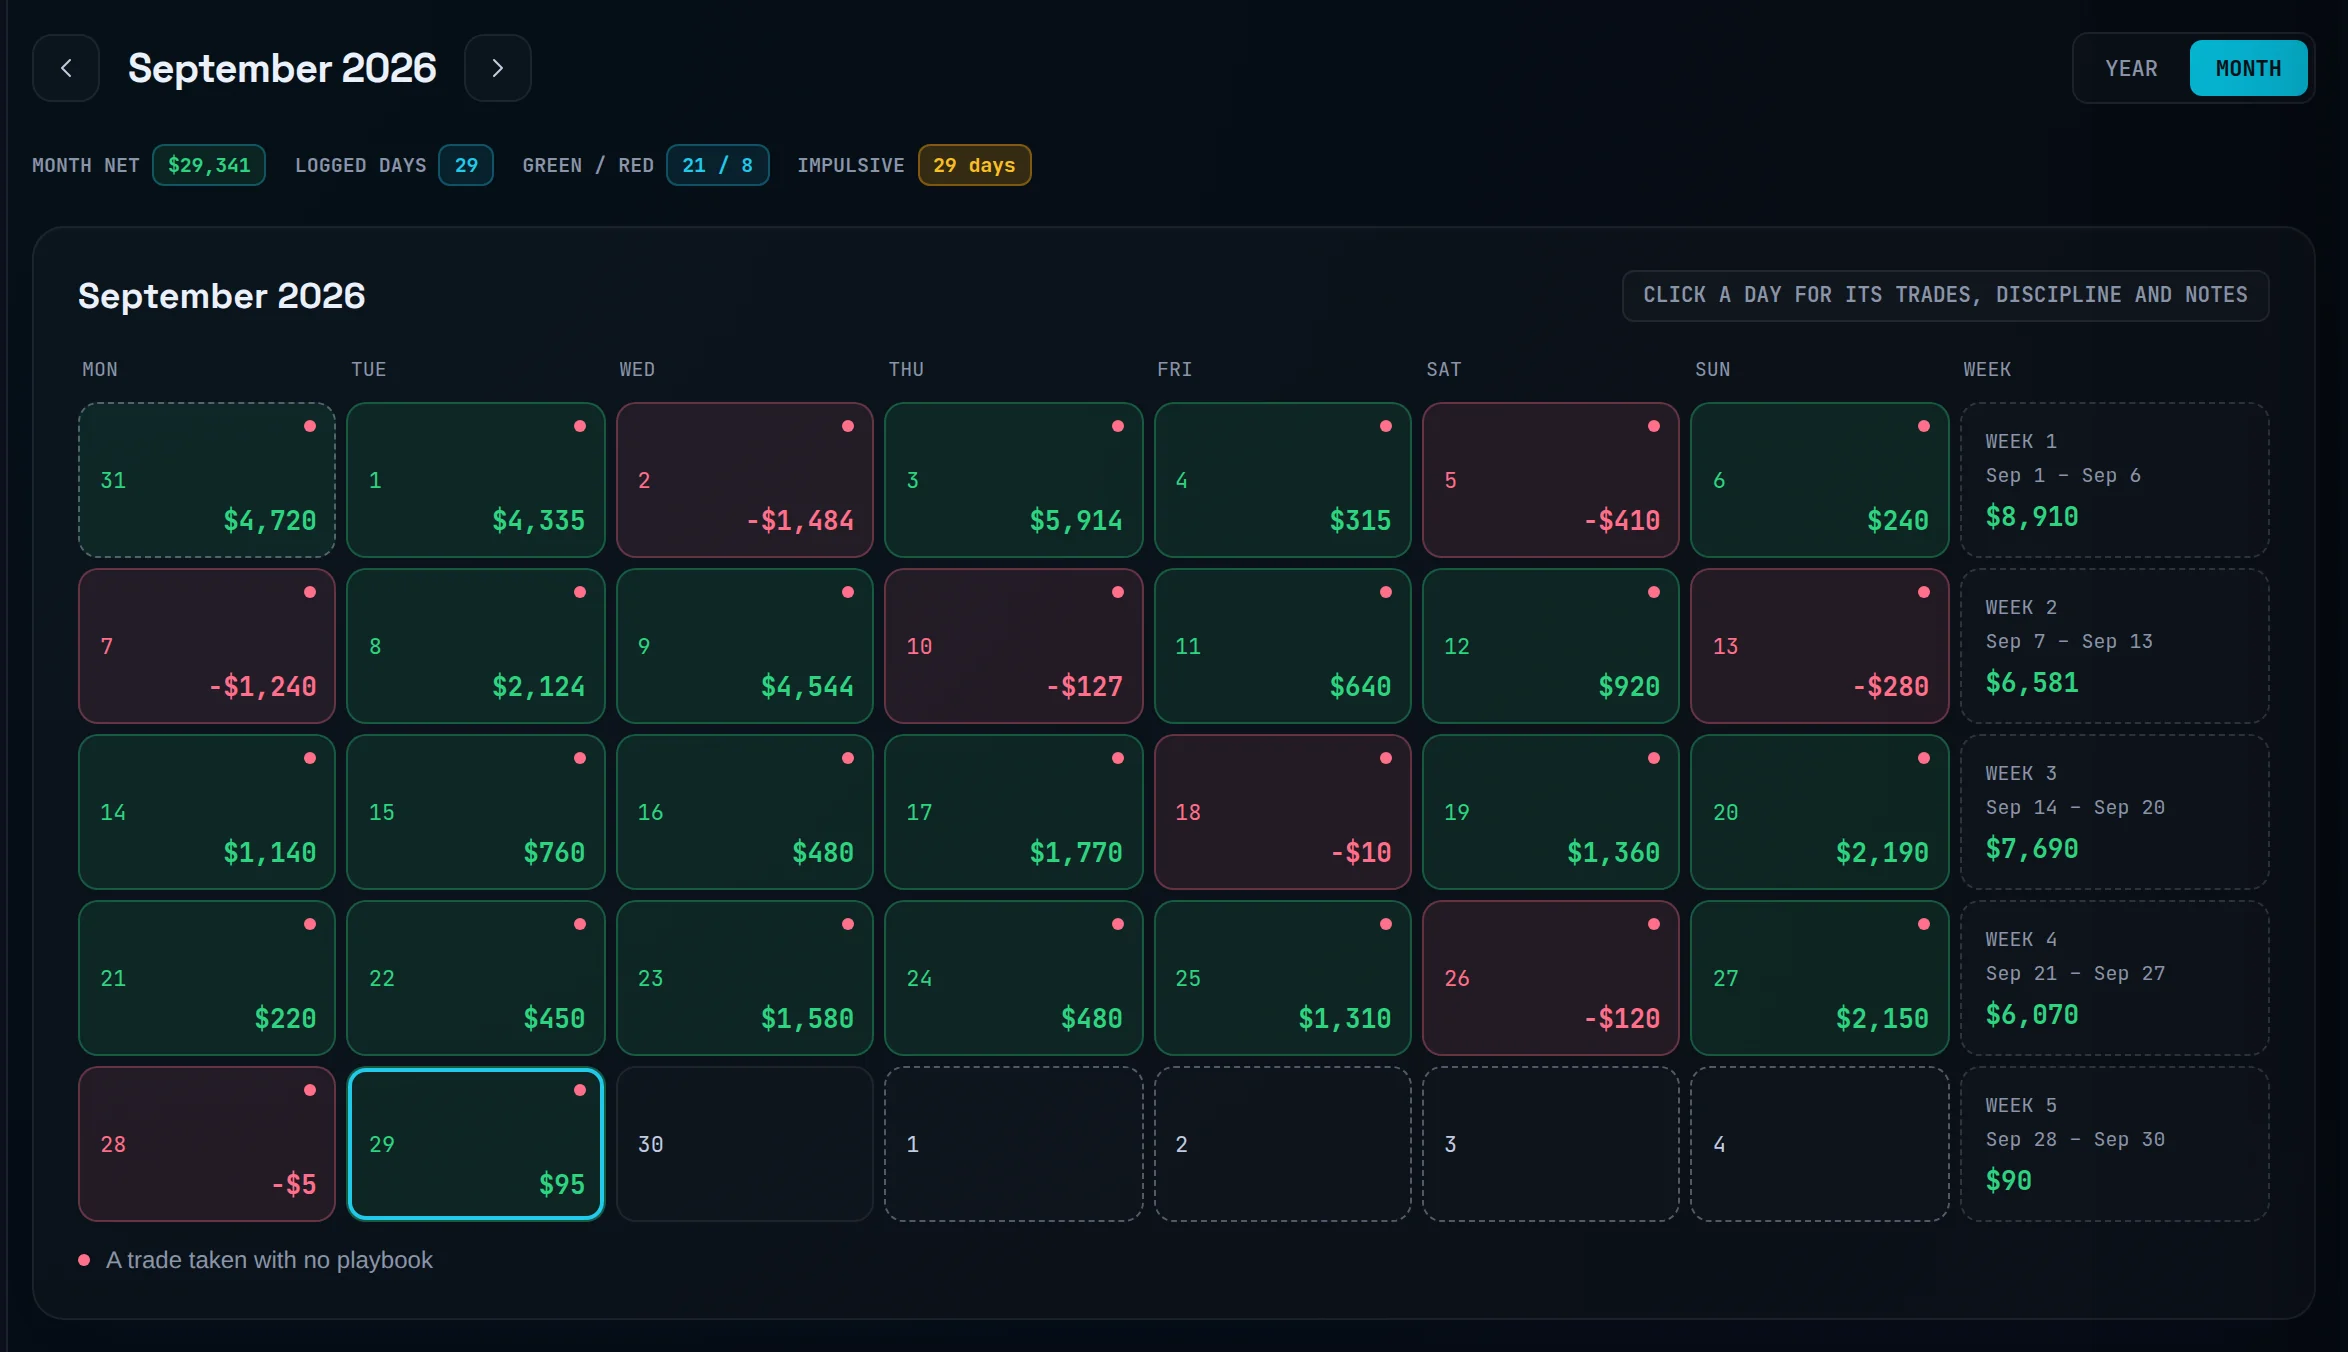Click the 21 / 8 green/red badge
The image size is (2348, 1352).
pyautogui.click(x=717, y=165)
